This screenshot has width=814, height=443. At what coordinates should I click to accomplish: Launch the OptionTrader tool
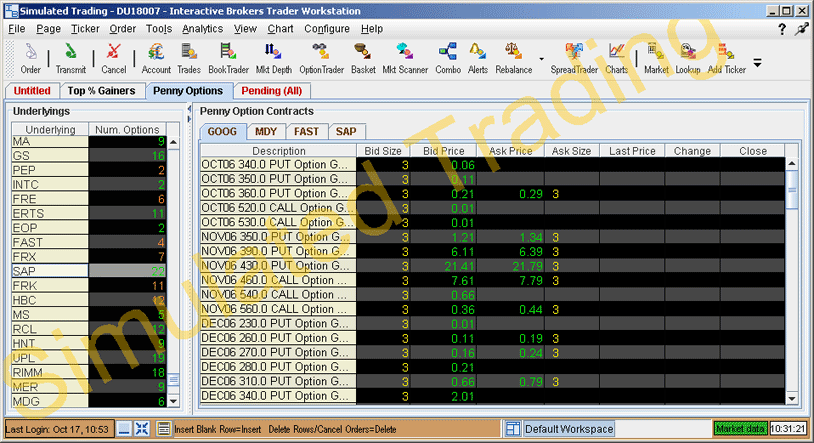(321, 58)
